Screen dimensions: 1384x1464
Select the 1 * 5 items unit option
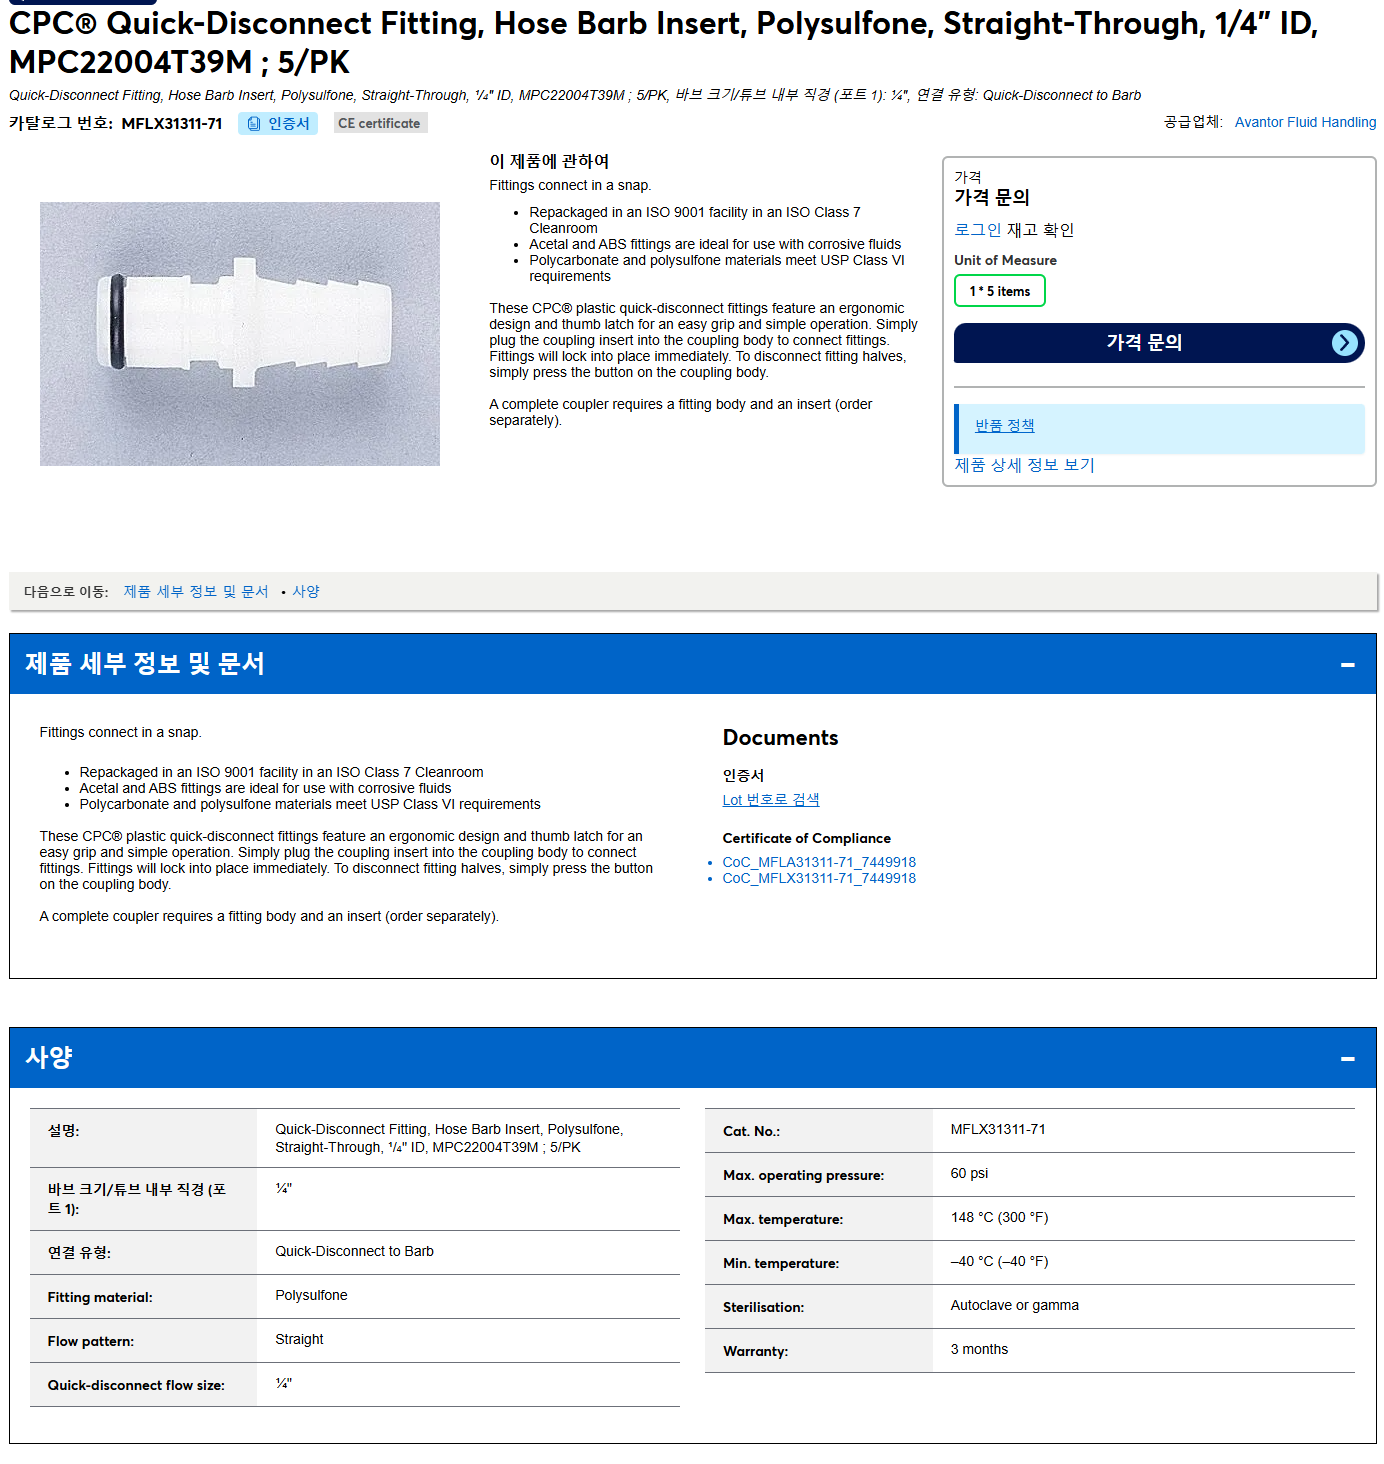click(999, 291)
